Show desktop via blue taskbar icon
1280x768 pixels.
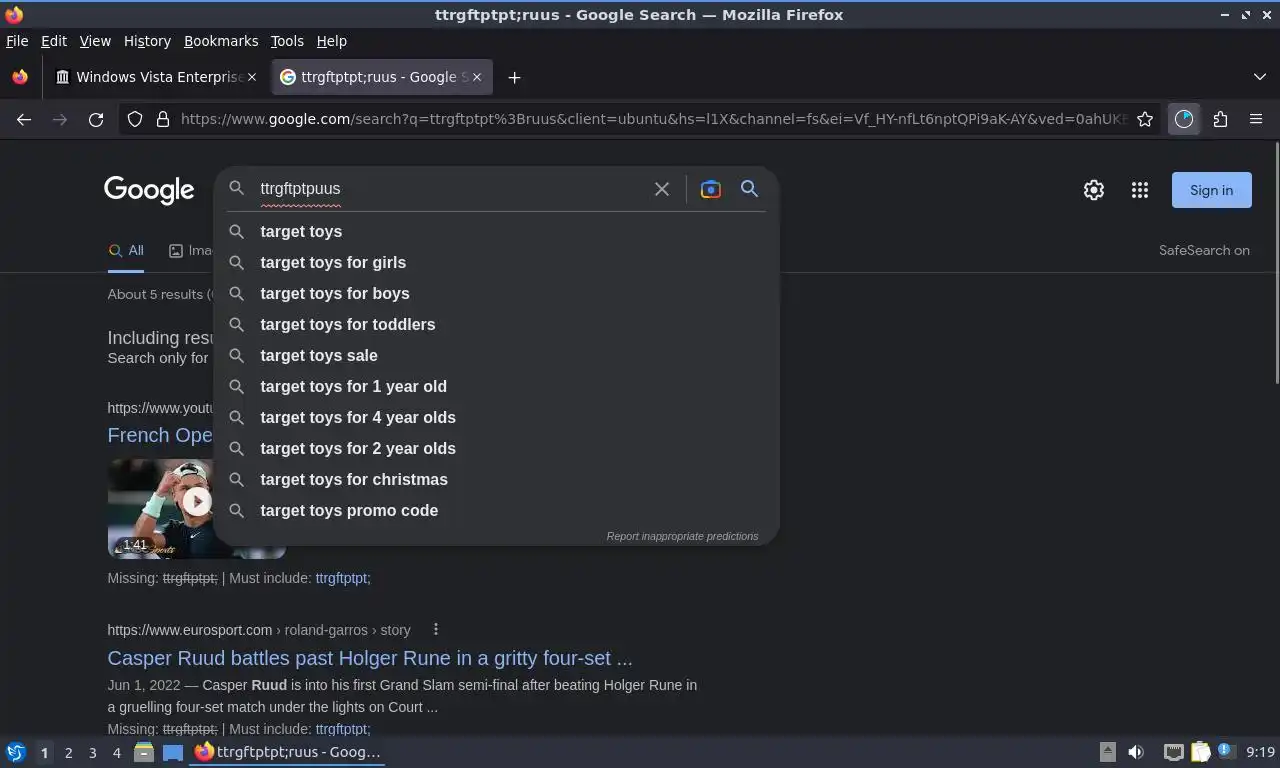(x=173, y=752)
